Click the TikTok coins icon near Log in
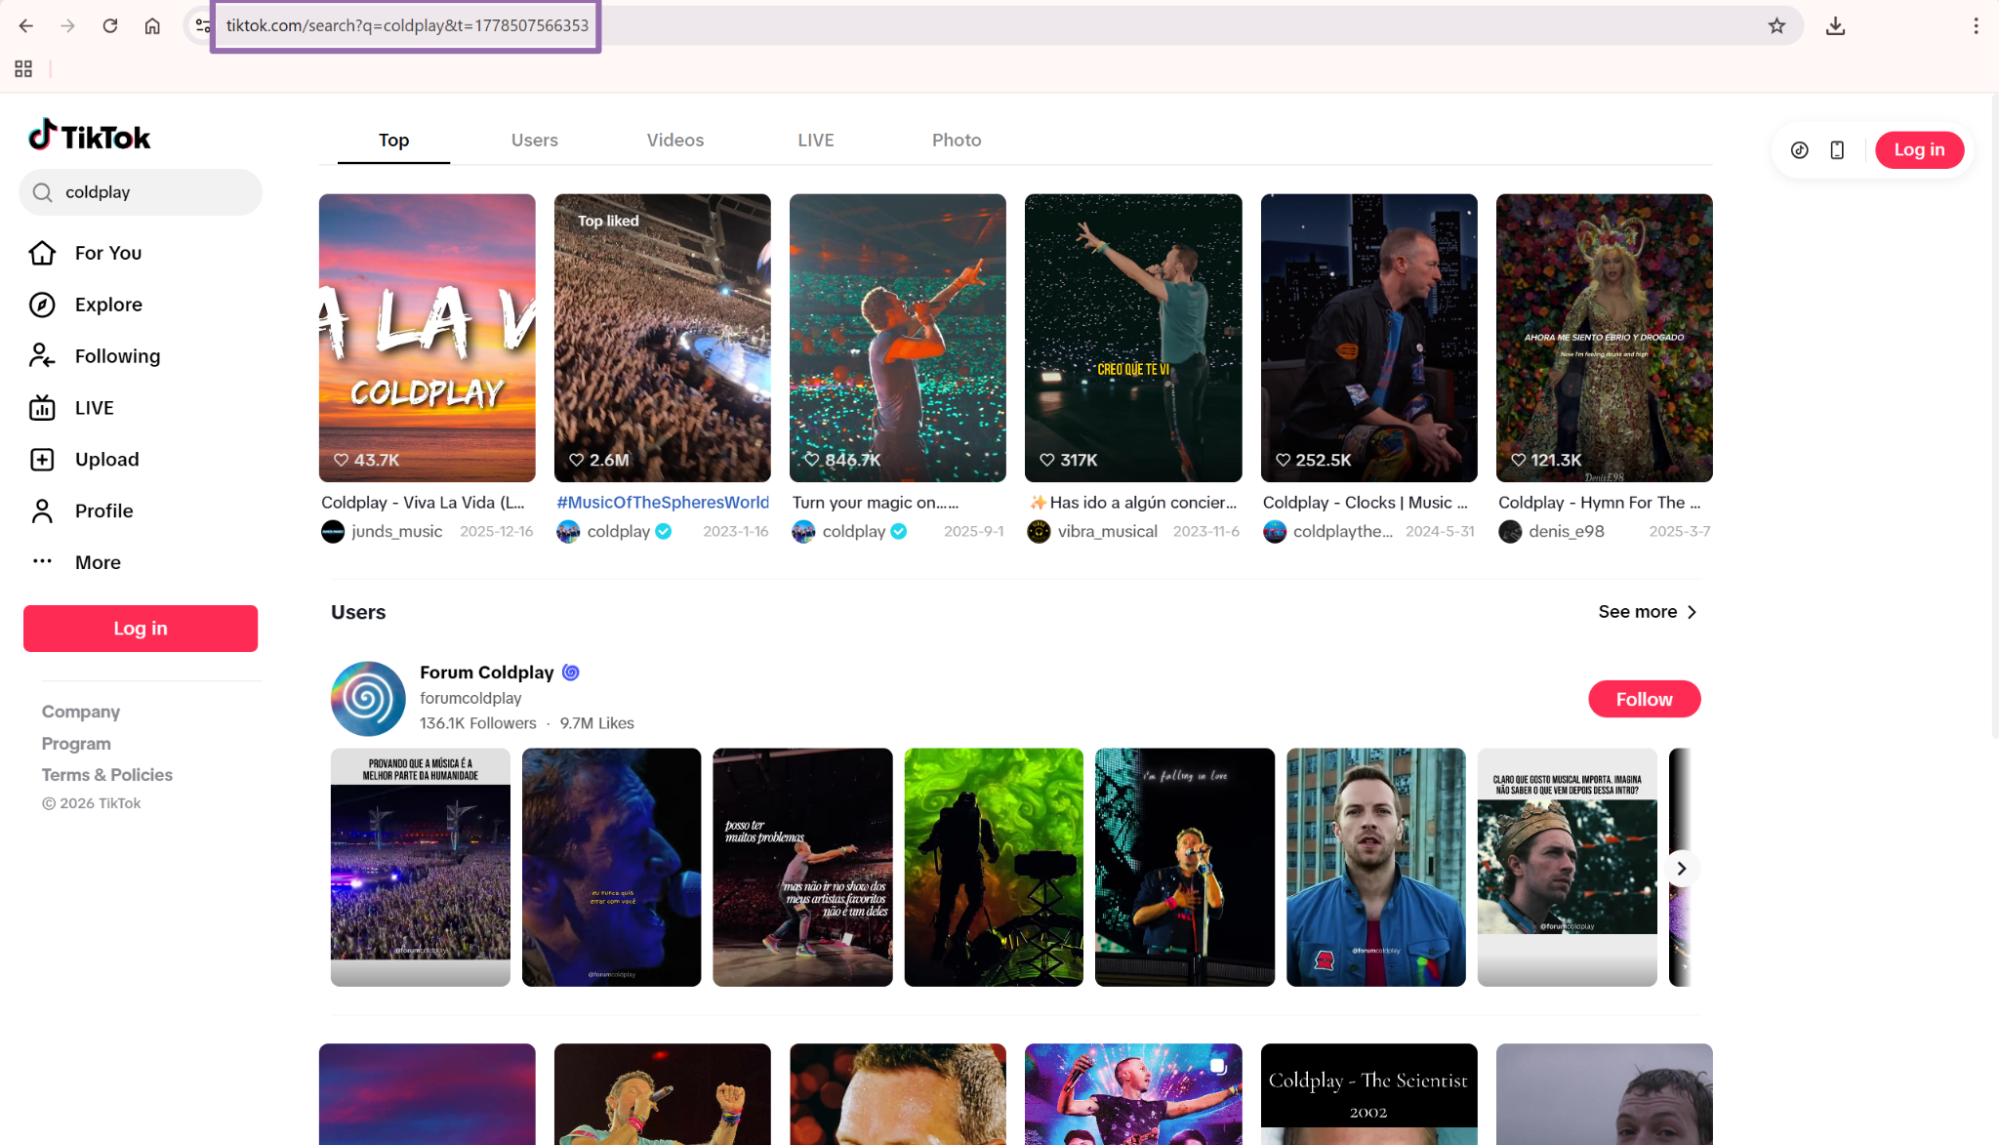This screenshot has height=1145, width=1999. [1799, 150]
